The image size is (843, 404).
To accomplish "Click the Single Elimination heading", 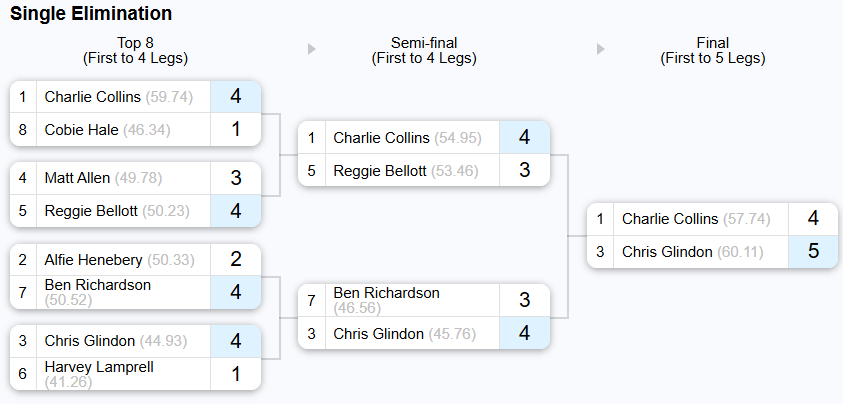I will tap(91, 13).
